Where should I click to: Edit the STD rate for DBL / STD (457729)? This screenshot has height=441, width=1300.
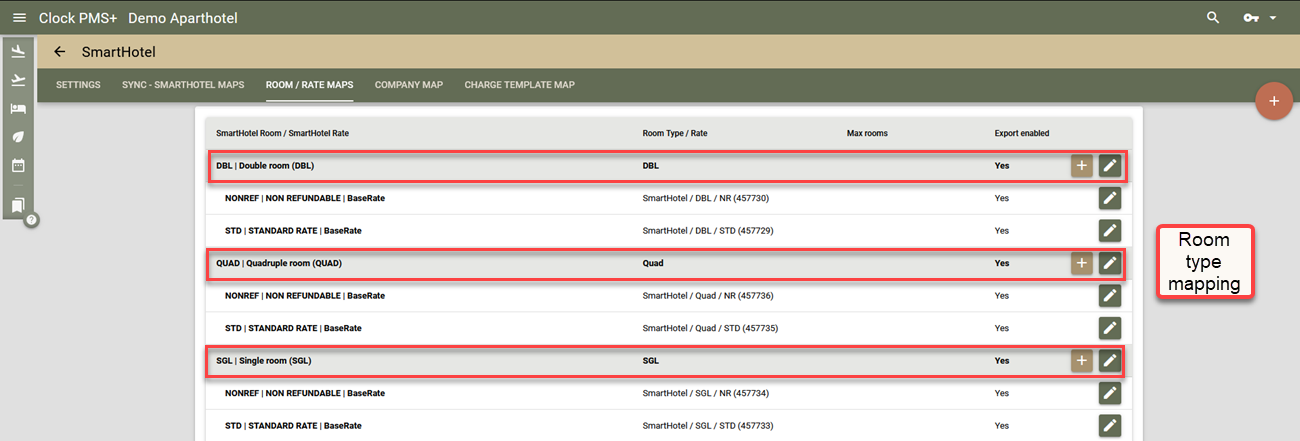pyautogui.click(x=1109, y=231)
